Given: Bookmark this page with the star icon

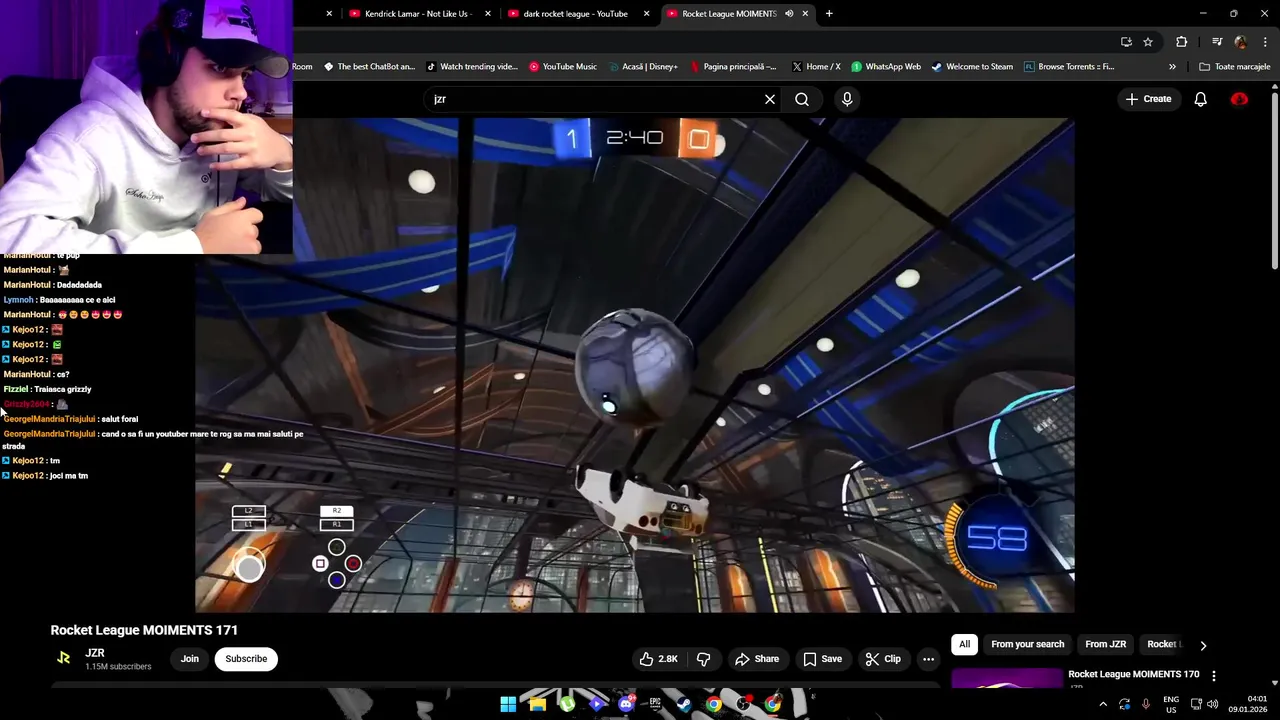Looking at the screenshot, I should pos(1148,42).
